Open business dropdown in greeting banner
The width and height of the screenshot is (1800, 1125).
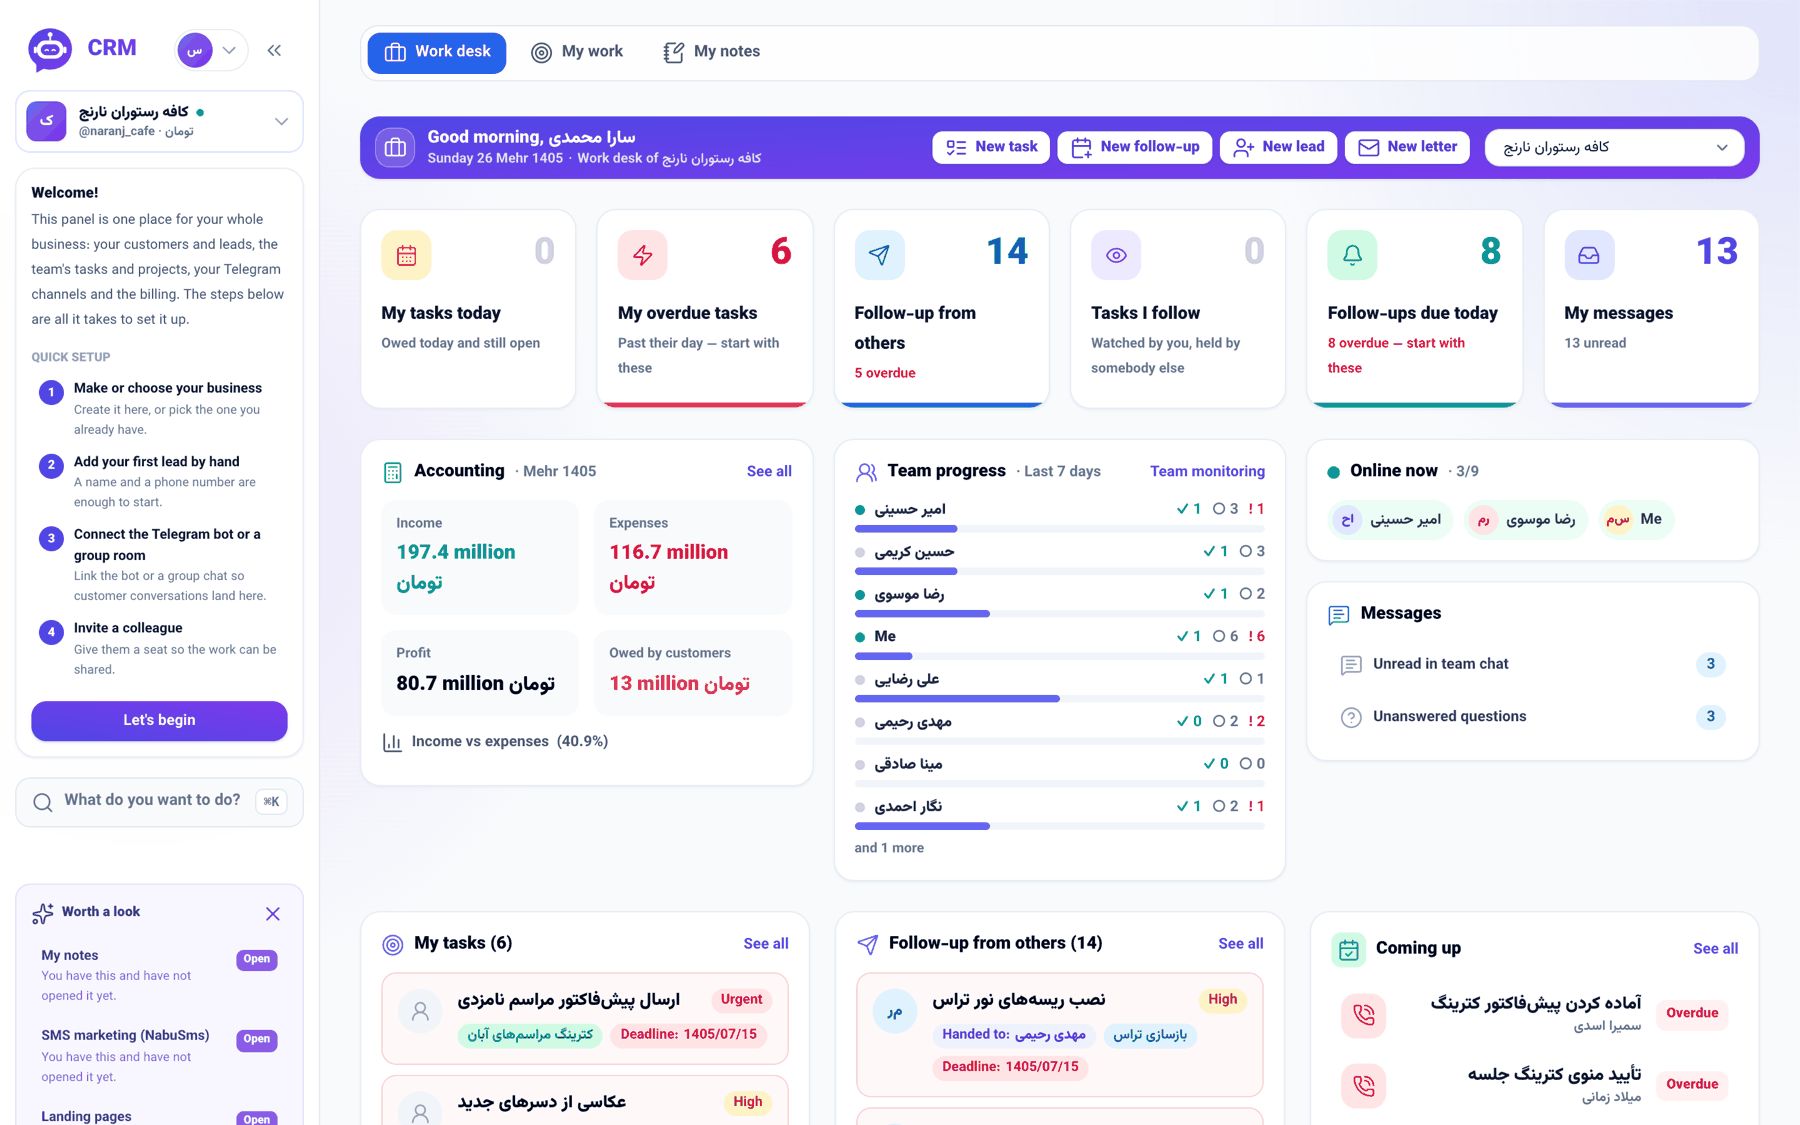(x=1614, y=147)
